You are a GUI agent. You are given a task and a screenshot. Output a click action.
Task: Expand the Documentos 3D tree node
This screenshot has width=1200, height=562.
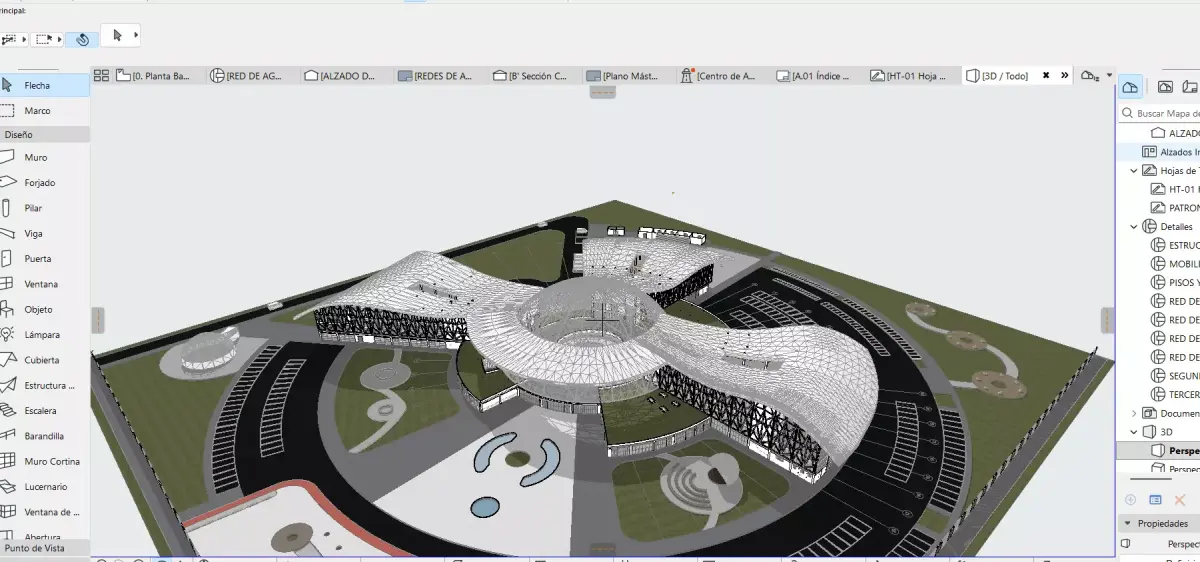tap(1134, 413)
